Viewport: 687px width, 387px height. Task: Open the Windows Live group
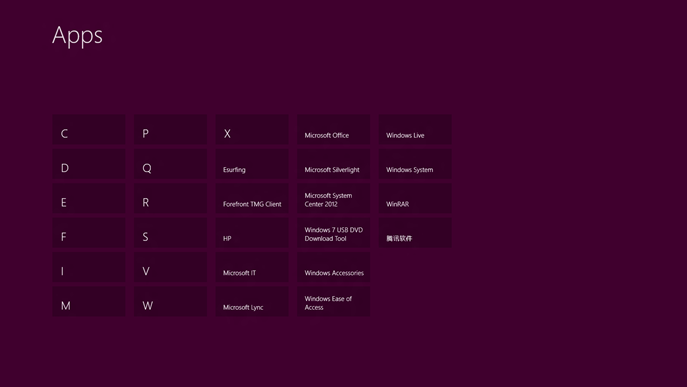415,130
